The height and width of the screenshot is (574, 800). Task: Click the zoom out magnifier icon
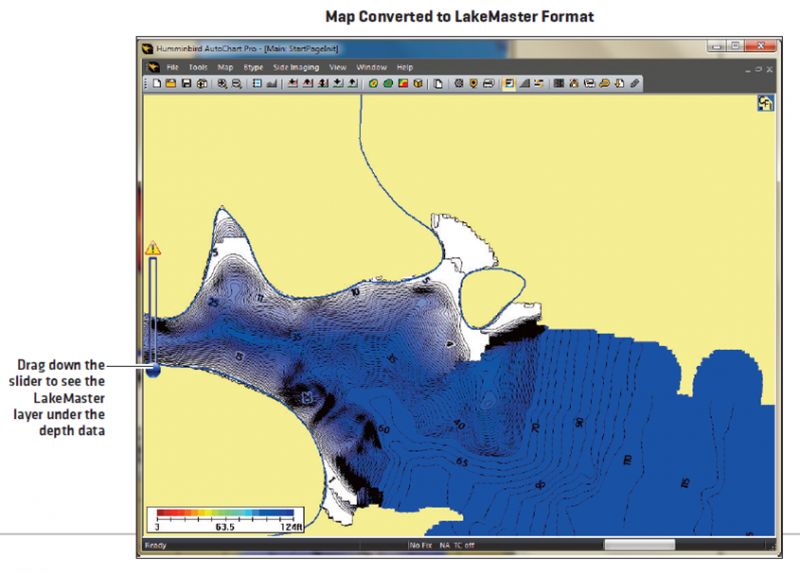(236, 83)
